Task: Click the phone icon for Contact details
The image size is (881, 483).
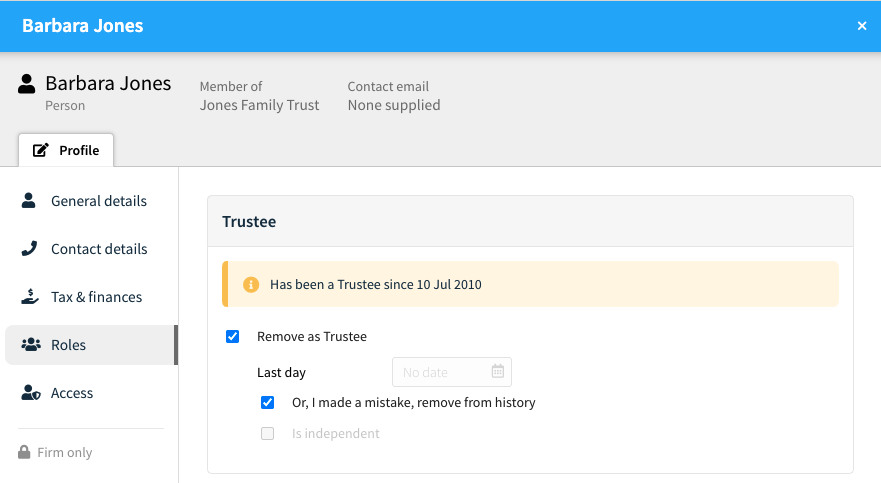Action: tap(29, 248)
